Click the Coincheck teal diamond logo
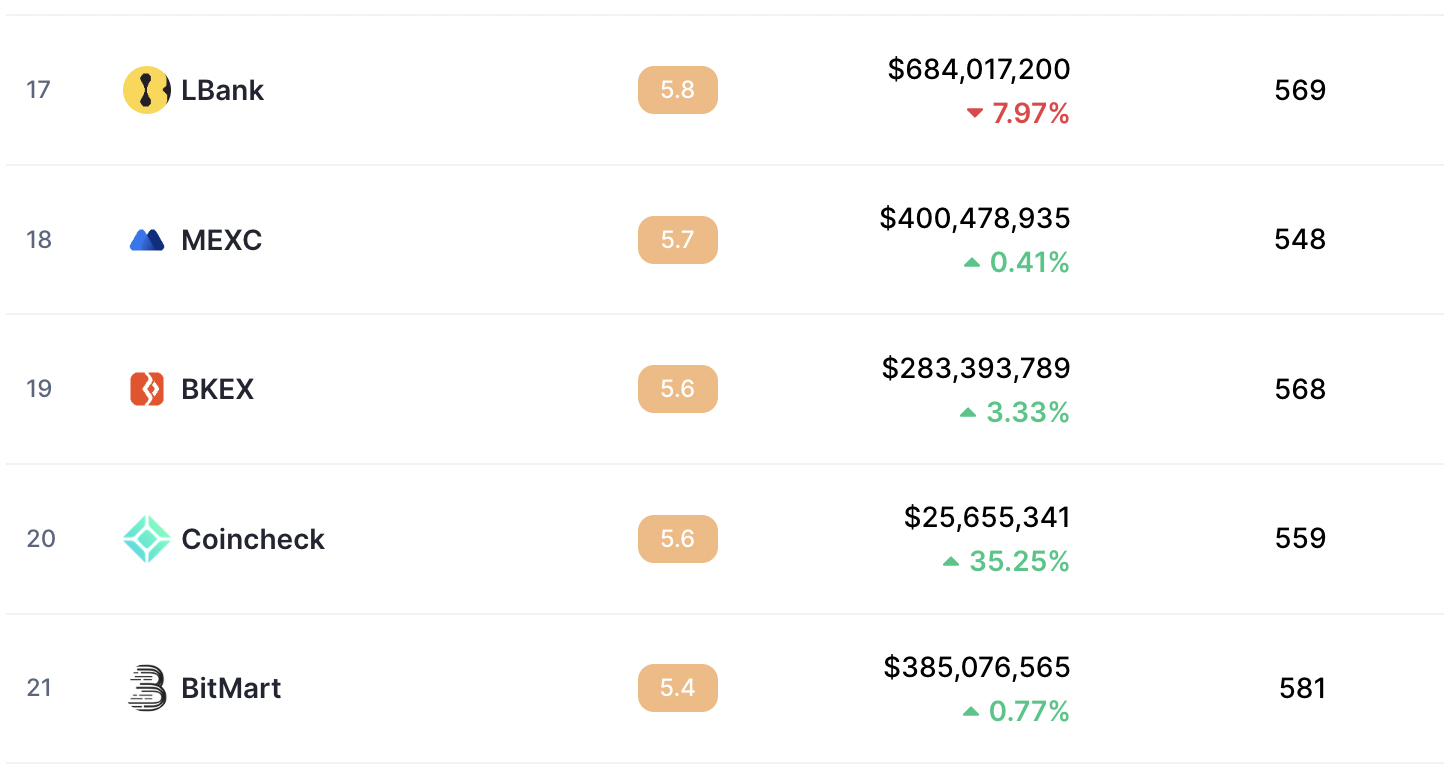The image size is (1444, 784). [x=147, y=539]
